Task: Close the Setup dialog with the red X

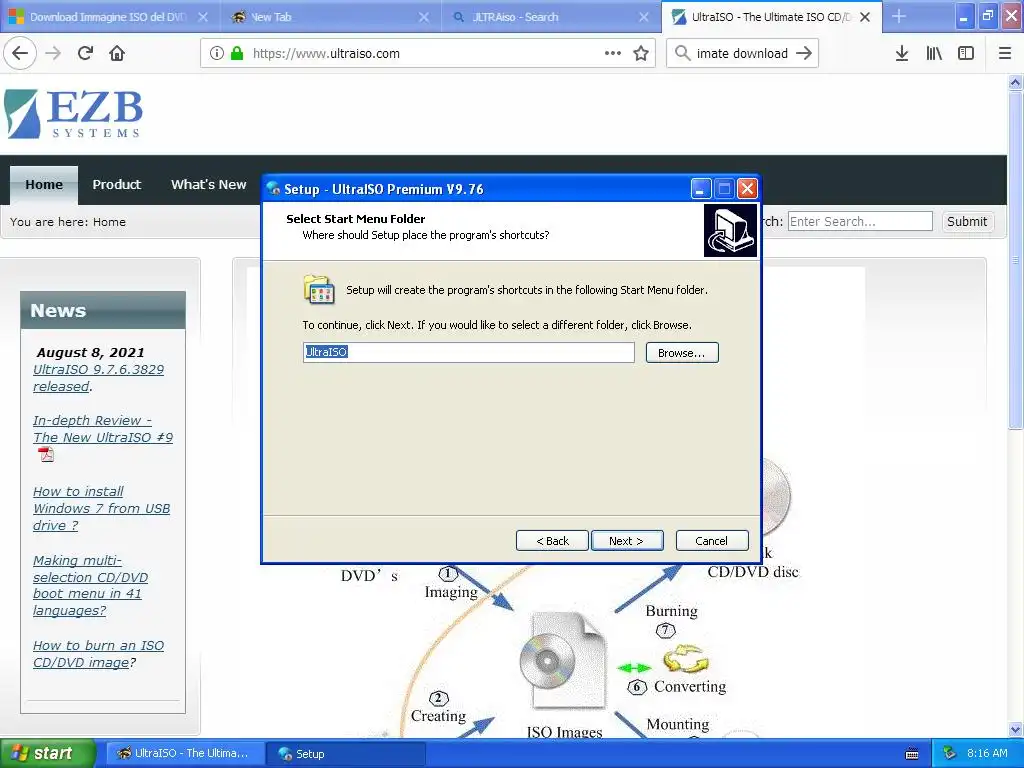Action: (747, 189)
